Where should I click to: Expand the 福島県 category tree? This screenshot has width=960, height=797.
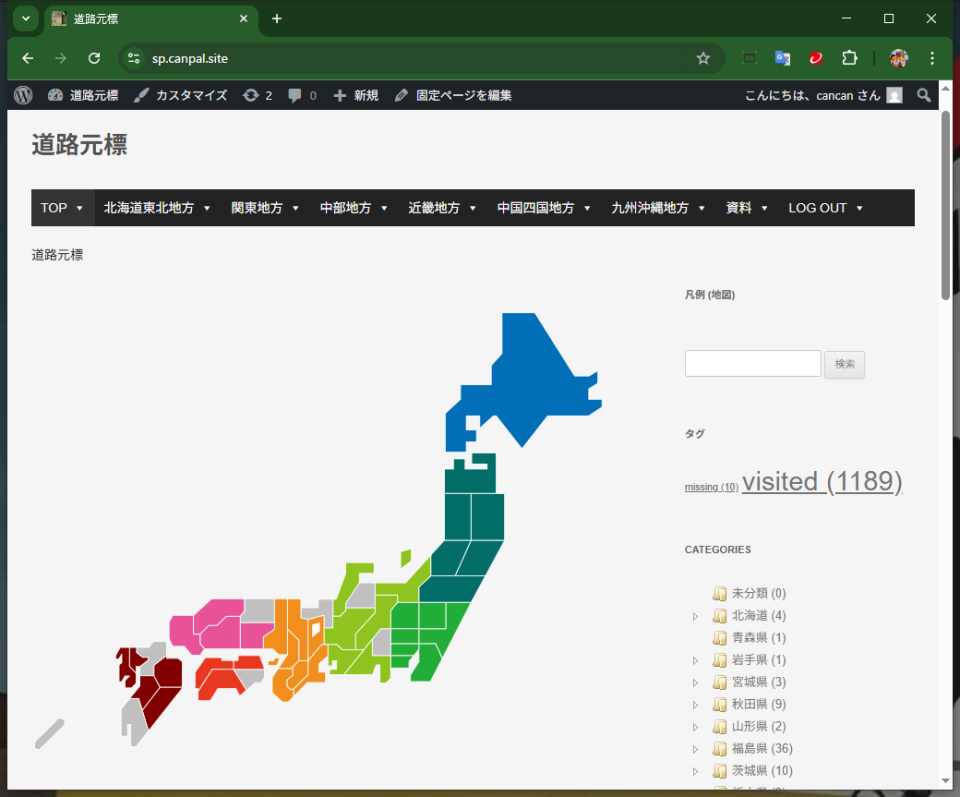coord(695,749)
